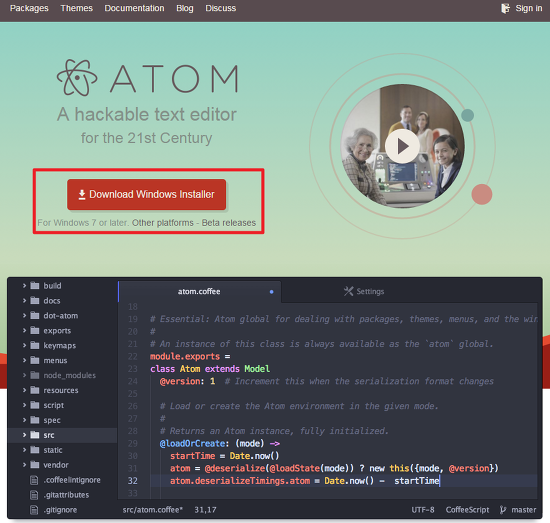Open the Packages menu item

point(29,8)
